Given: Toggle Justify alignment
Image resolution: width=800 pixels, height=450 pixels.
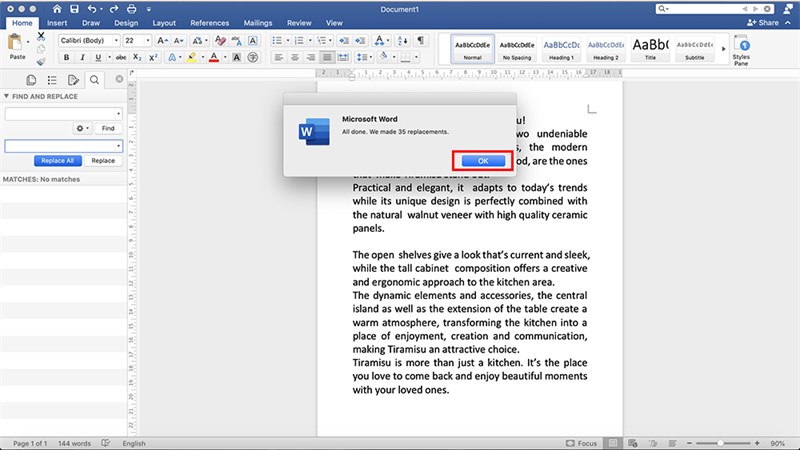Looking at the screenshot, I should 327,58.
